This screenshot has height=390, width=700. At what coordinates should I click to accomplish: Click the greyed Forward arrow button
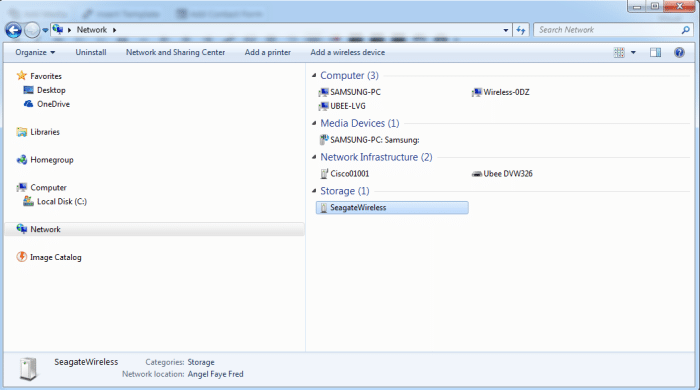32,30
